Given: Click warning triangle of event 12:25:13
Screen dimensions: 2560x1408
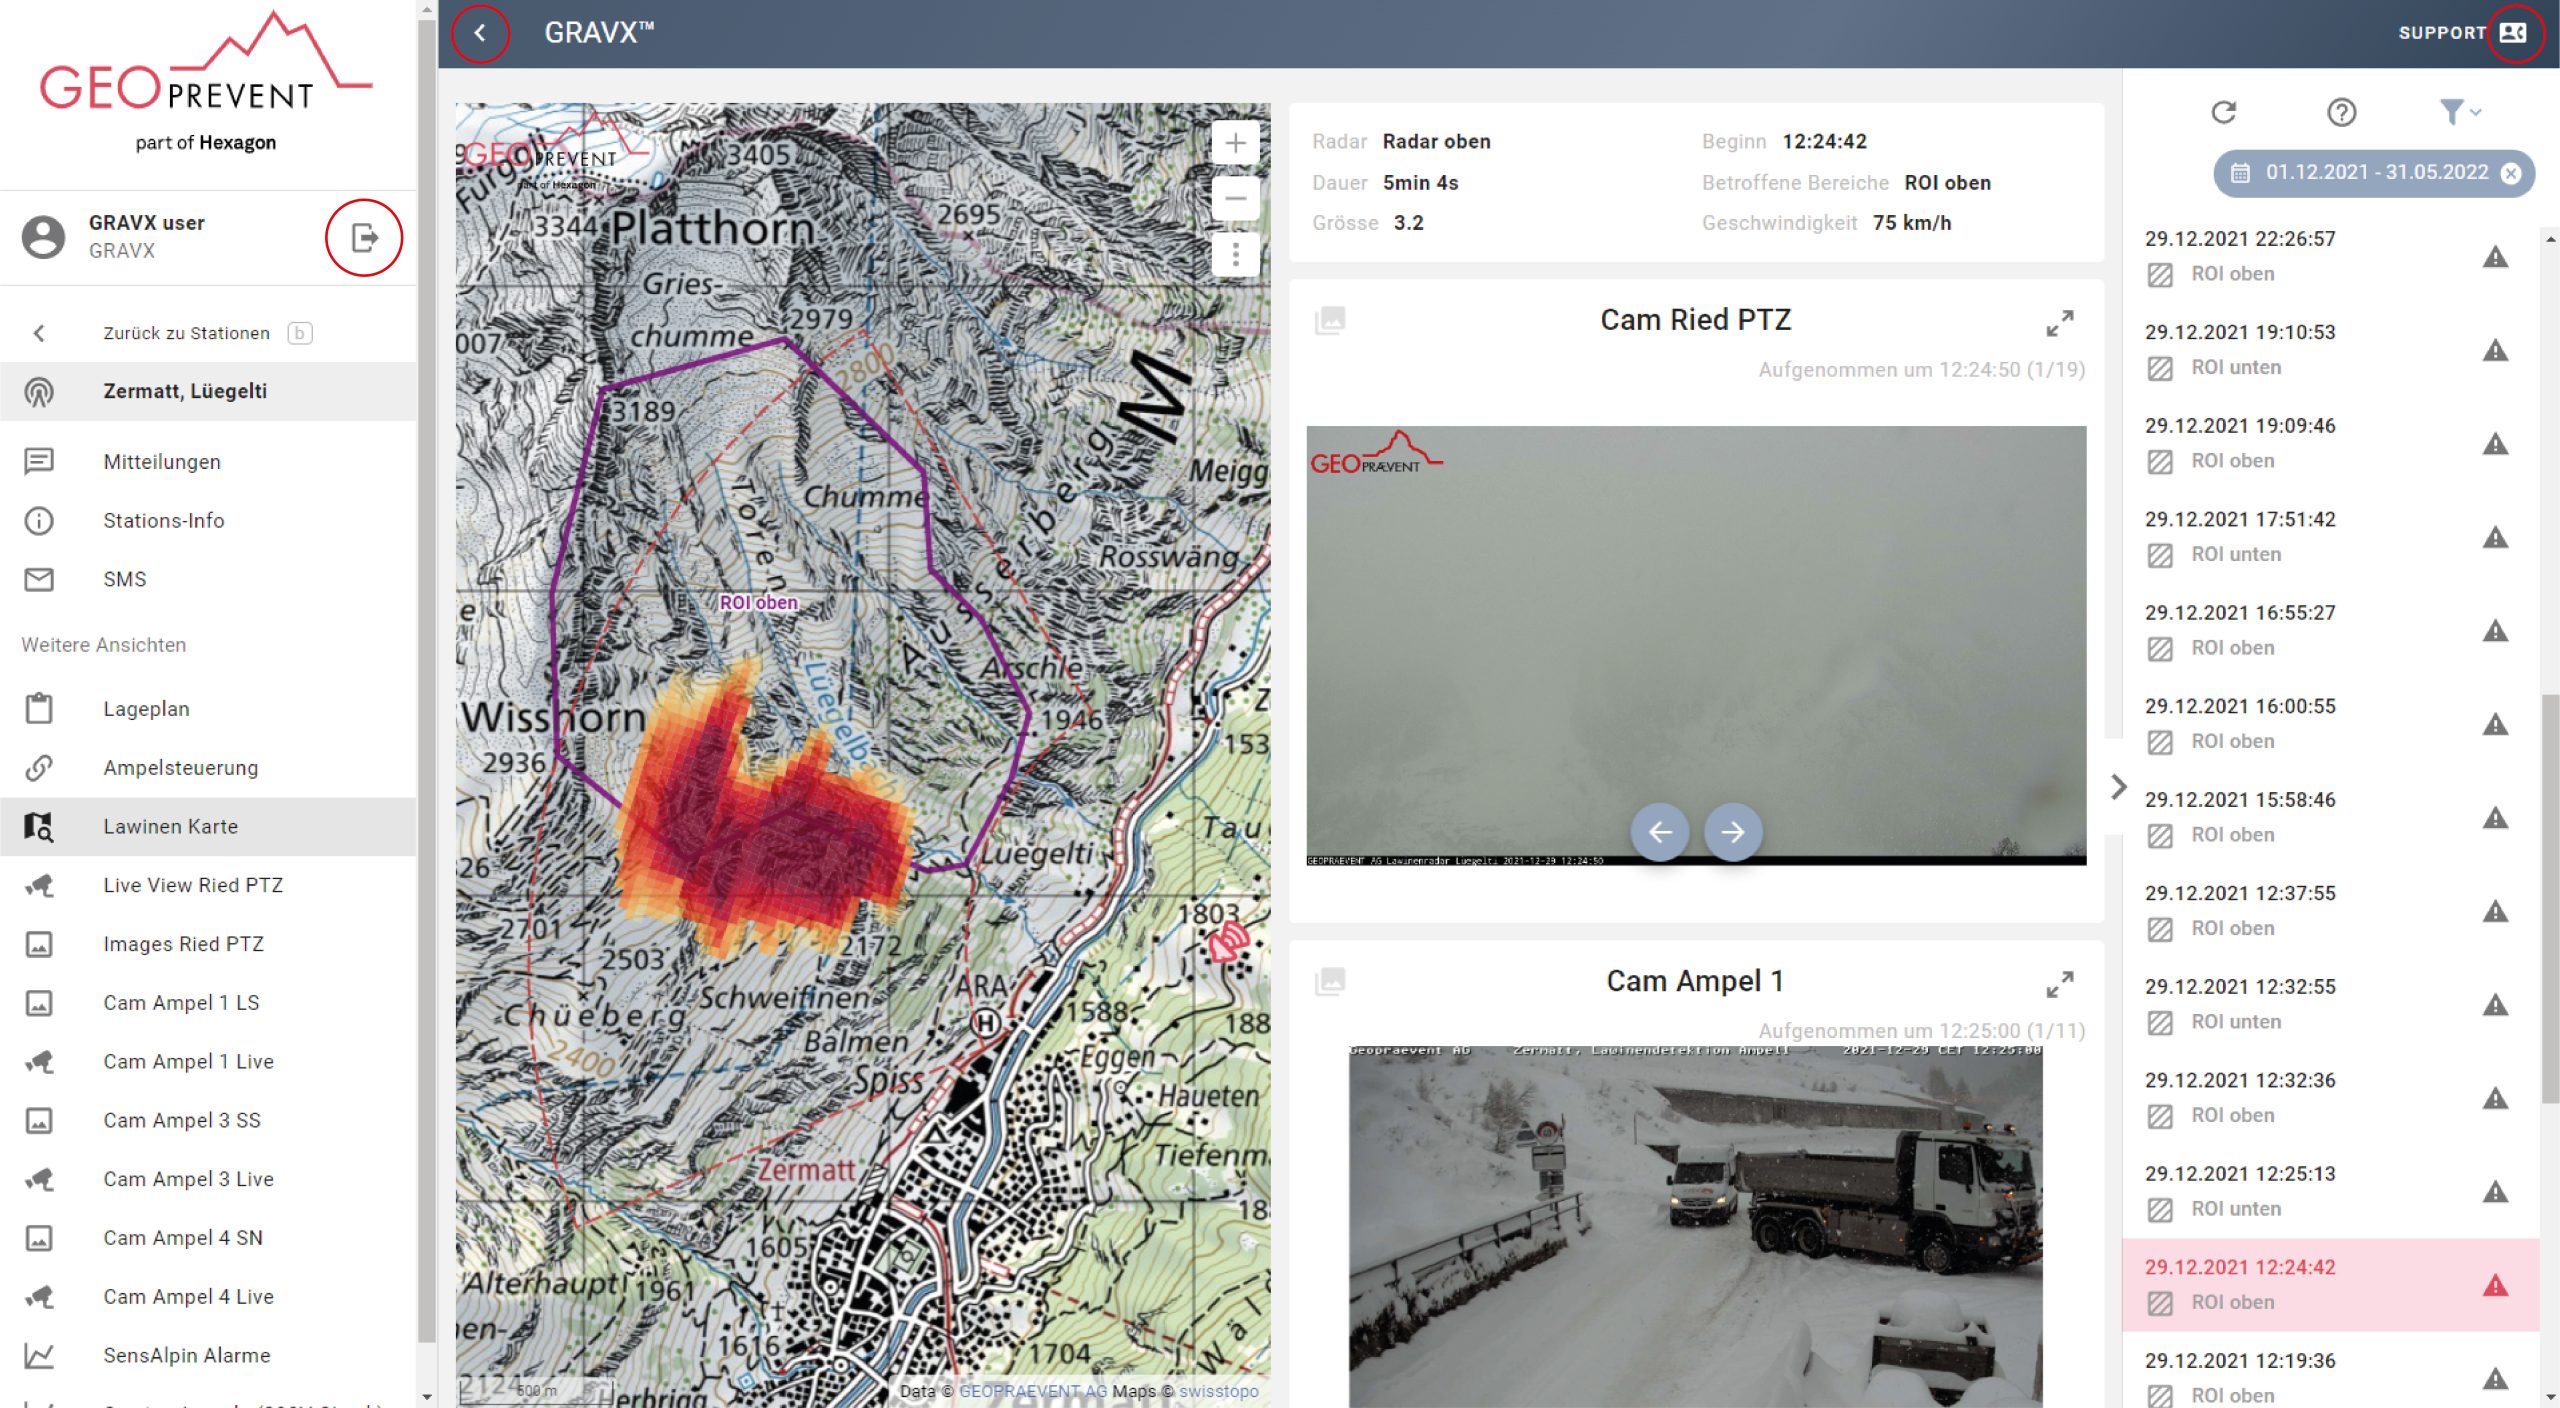Looking at the screenshot, I should [2496, 1192].
